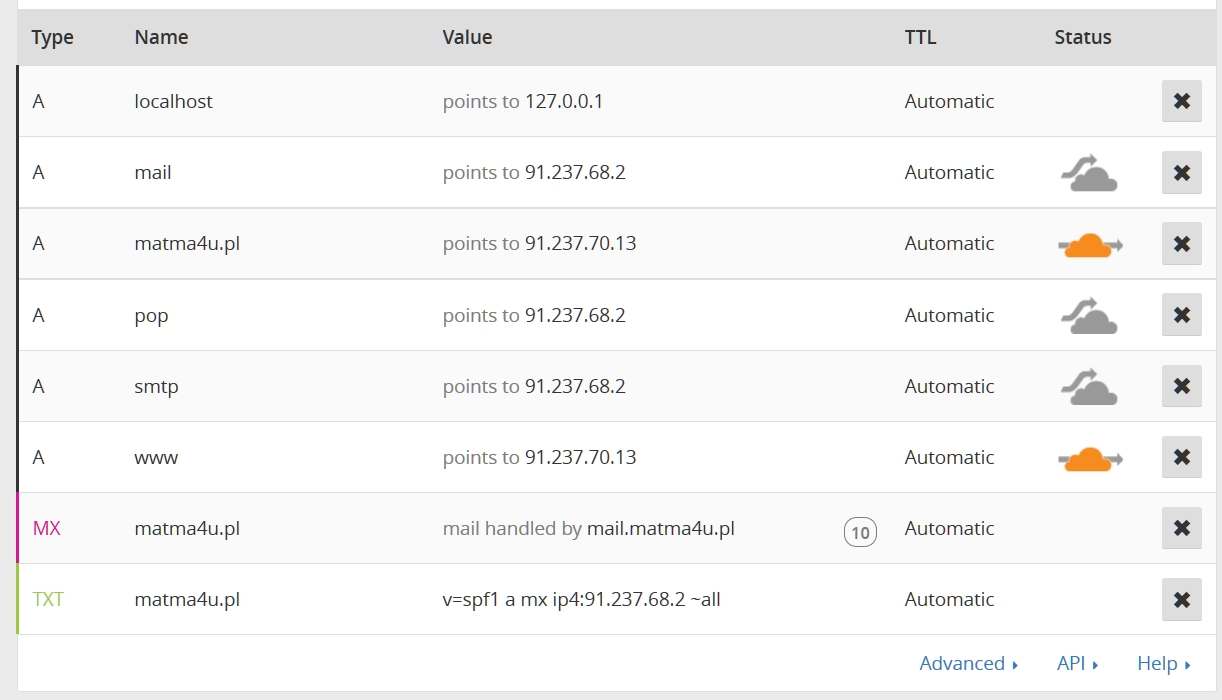This screenshot has height=700, width=1222.
Task: Remove the MX record for matma4u.pl
Action: click(1181, 528)
